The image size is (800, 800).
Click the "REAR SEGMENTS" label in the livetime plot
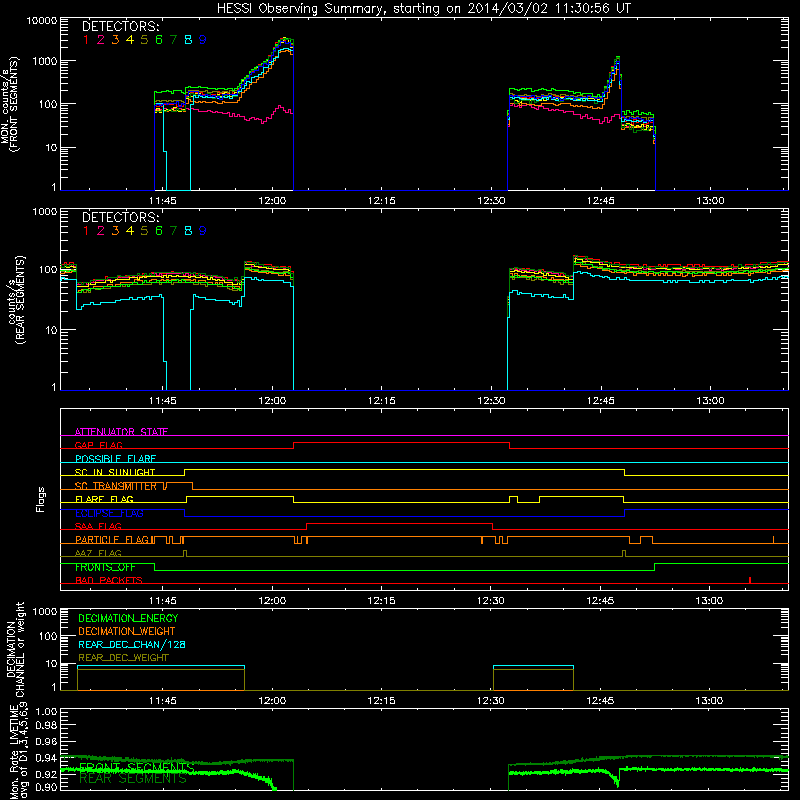click(x=133, y=779)
